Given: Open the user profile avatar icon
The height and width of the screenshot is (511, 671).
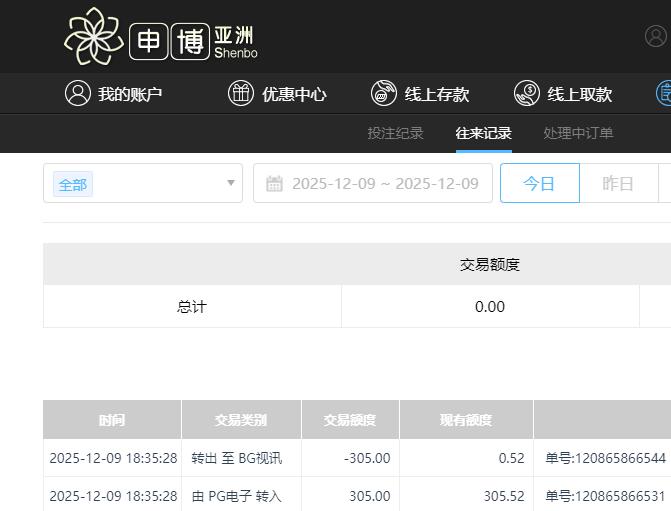Looking at the screenshot, I should pyautogui.click(x=656, y=36).
